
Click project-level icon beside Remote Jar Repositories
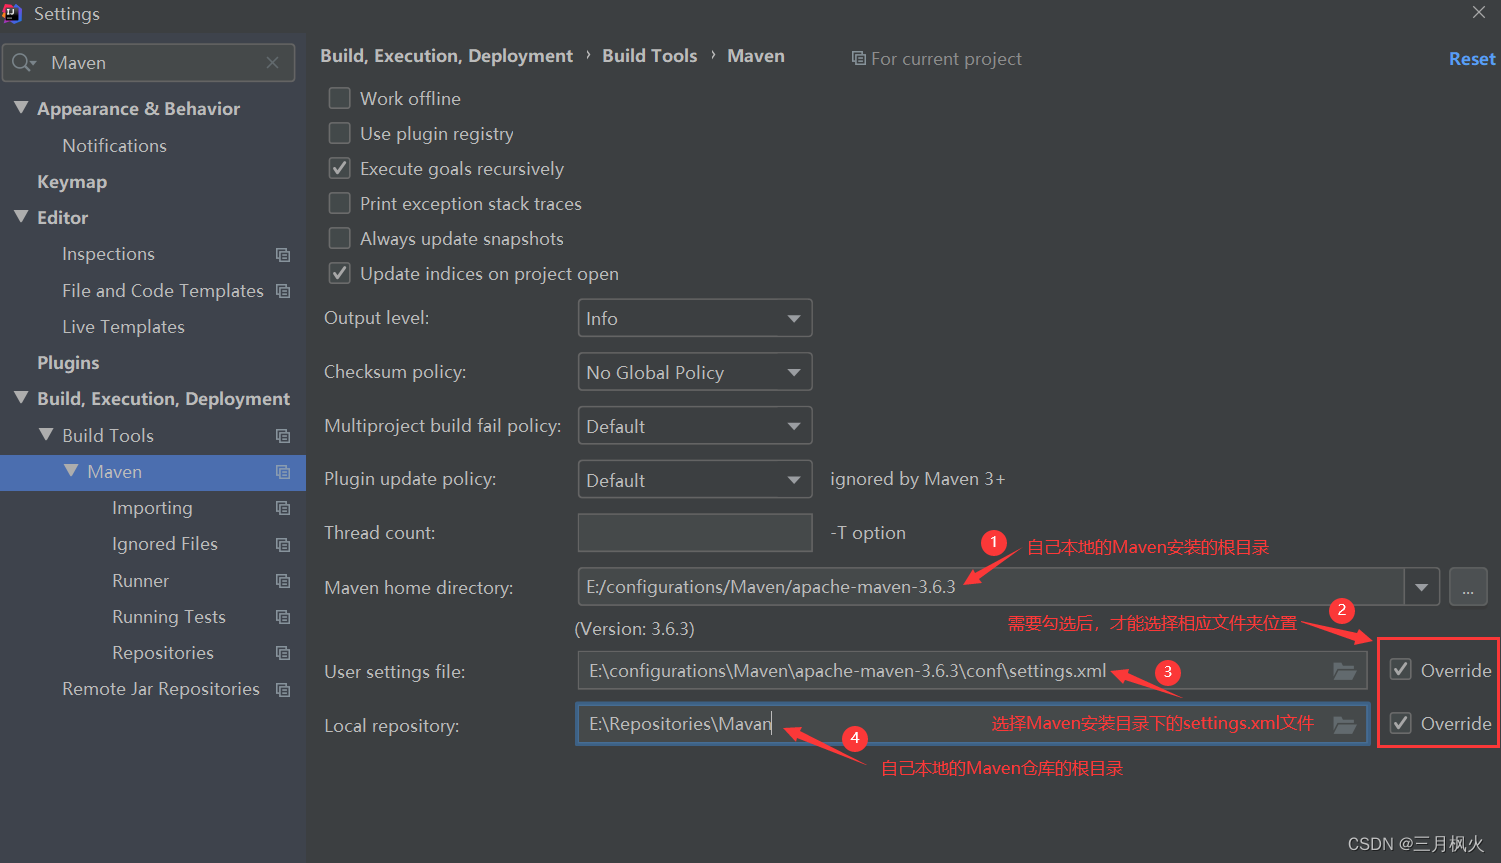click(x=283, y=690)
